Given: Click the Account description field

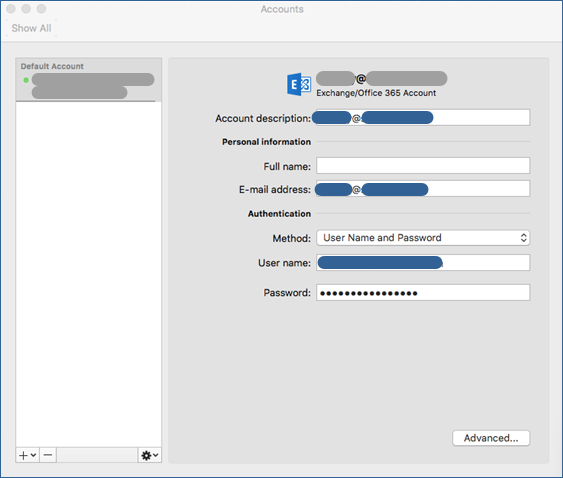Looking at the screenshot, I should click(423, 117).
